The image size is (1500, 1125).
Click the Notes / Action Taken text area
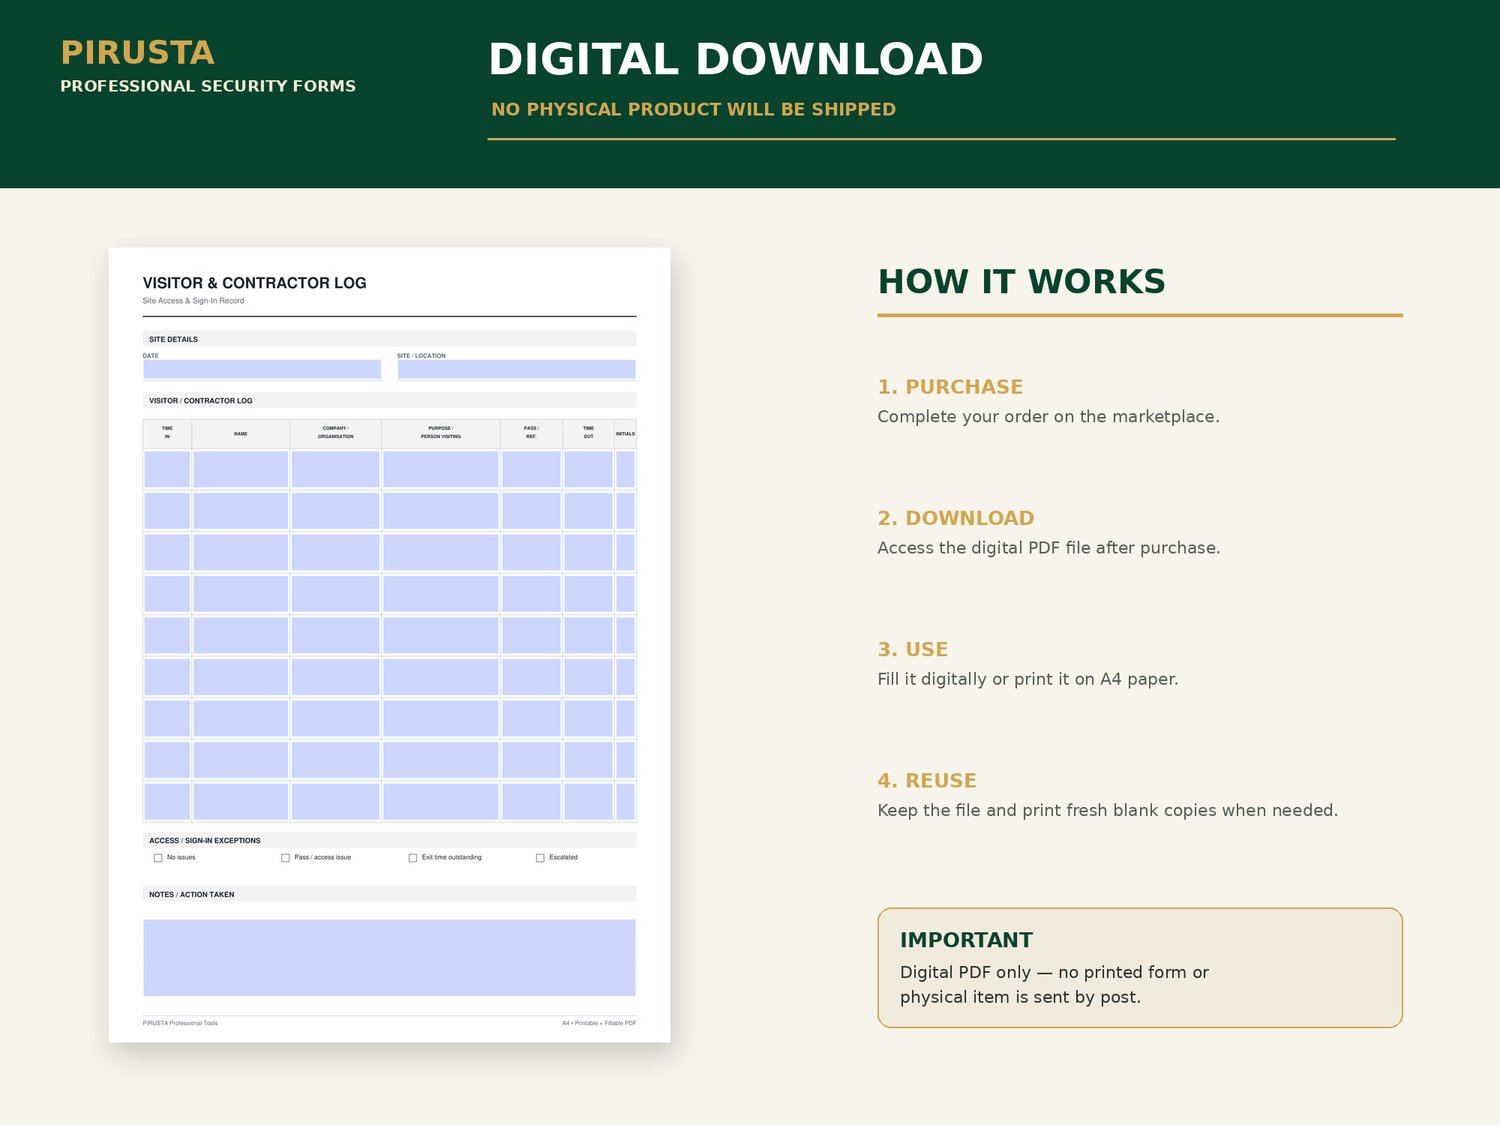[x=389, y=957]
